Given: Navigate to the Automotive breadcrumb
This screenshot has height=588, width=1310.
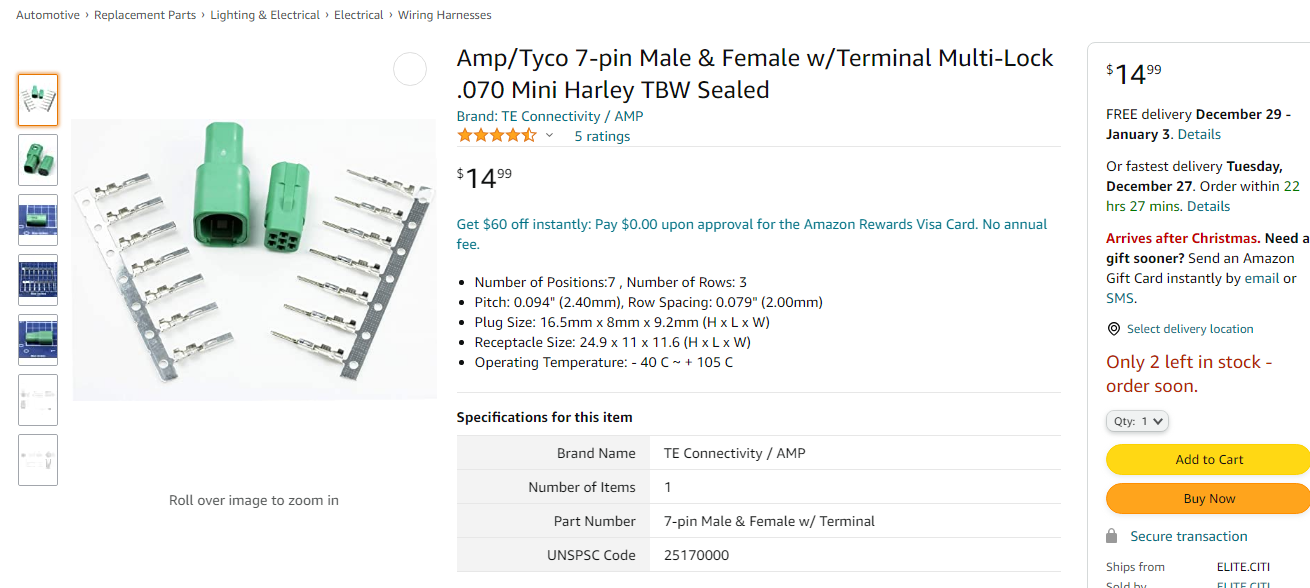Looking at the screenshot, I should point(47,14).
